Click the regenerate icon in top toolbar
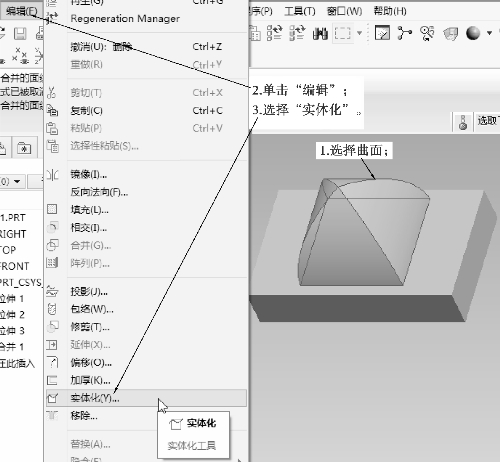Image resolution: width=500 pixels, height=462 pixels. click(x=275, y=33)
